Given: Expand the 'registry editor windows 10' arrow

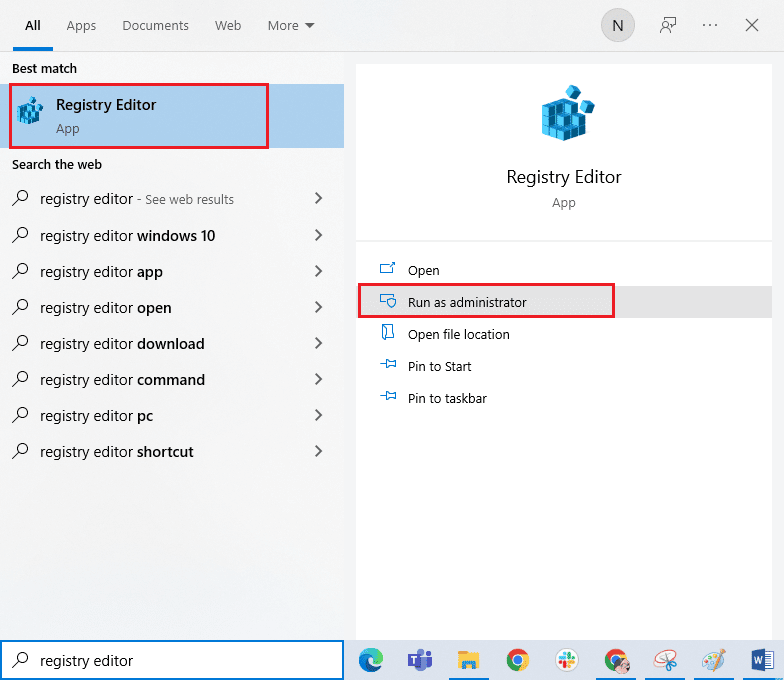Looking at the screenshot, I should [318, 235].
